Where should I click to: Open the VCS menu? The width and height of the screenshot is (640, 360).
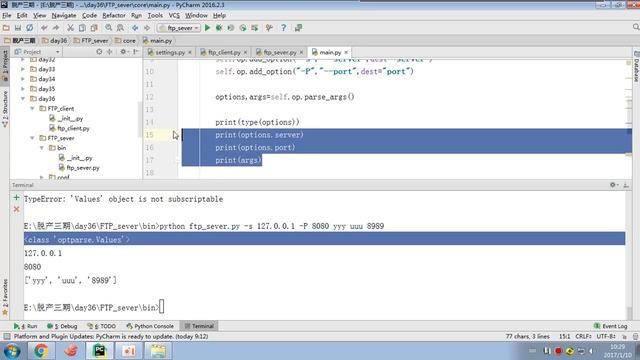(174, 16)
